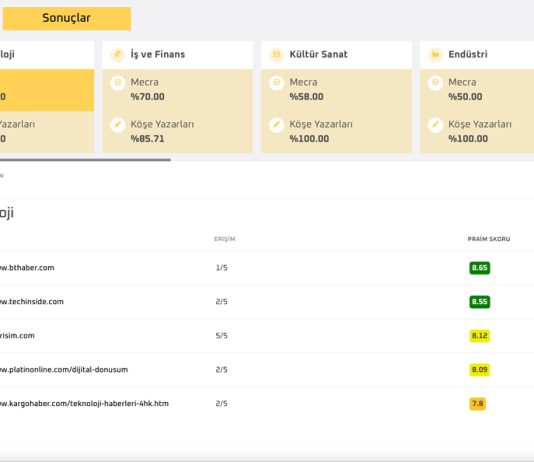Open the kargohaber.com teknoloji-haberleri link
The image size is (534, 462).
pos(84,404)
